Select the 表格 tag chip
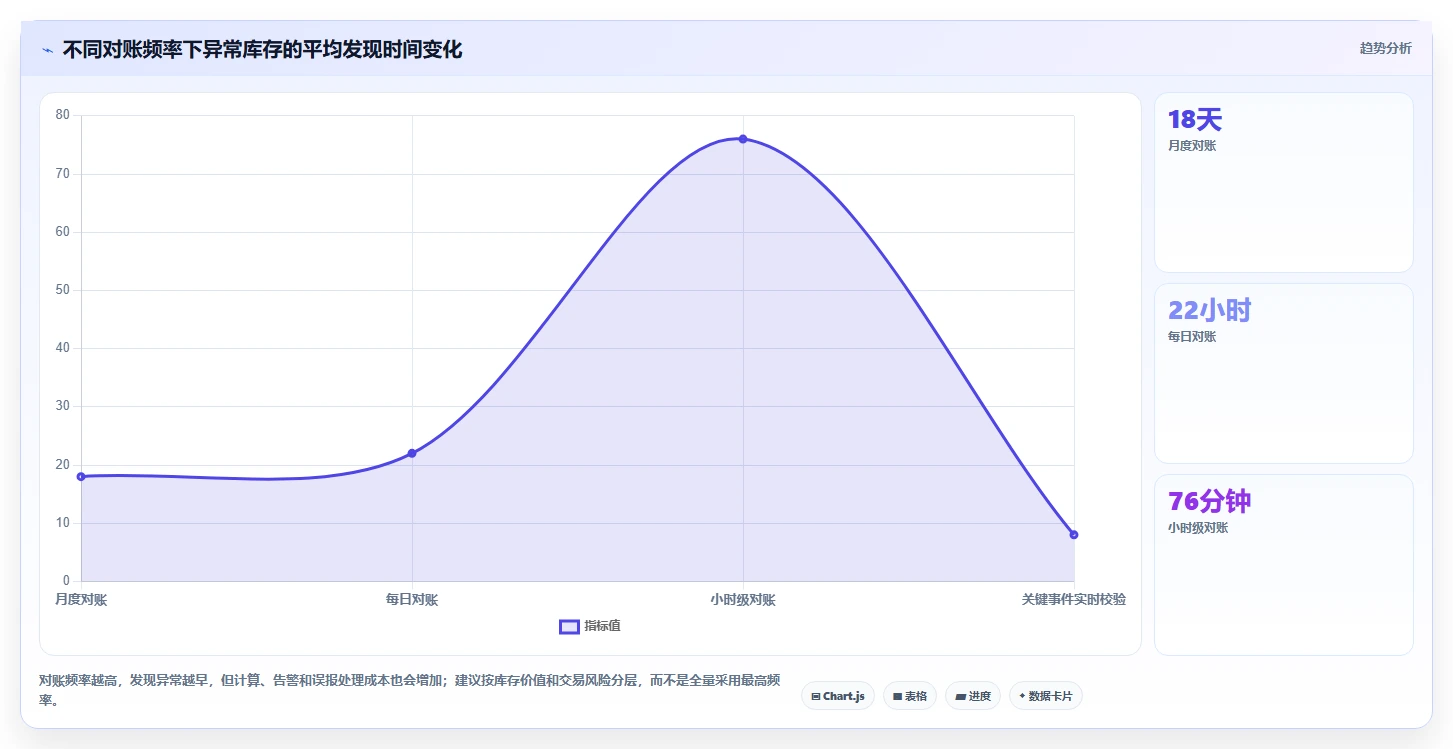 [x=910, y=696]
